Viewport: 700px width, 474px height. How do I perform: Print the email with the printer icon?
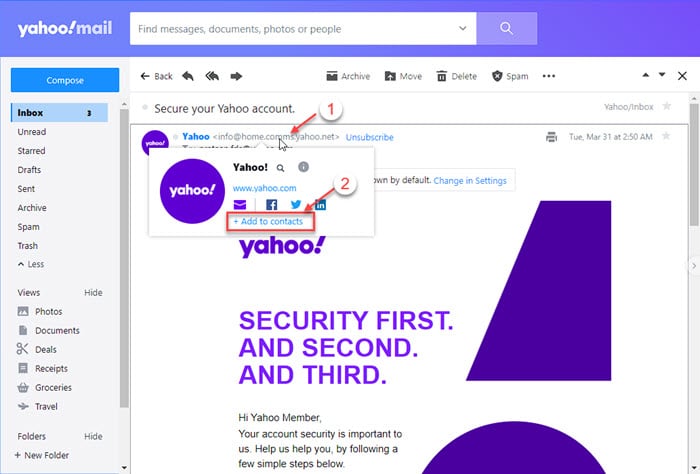[x=551, y=137]
